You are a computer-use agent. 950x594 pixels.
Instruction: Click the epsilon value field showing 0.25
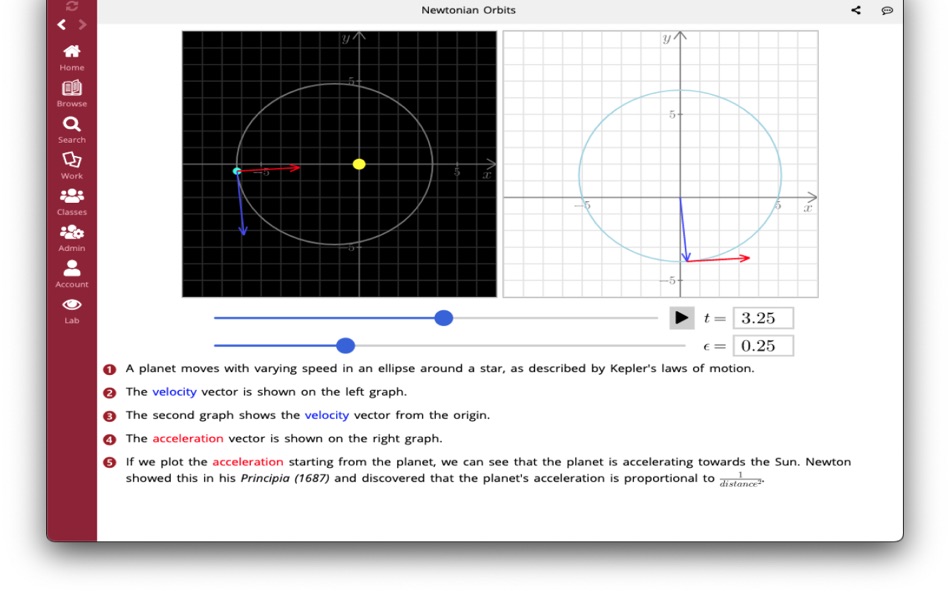coord(763,346)
